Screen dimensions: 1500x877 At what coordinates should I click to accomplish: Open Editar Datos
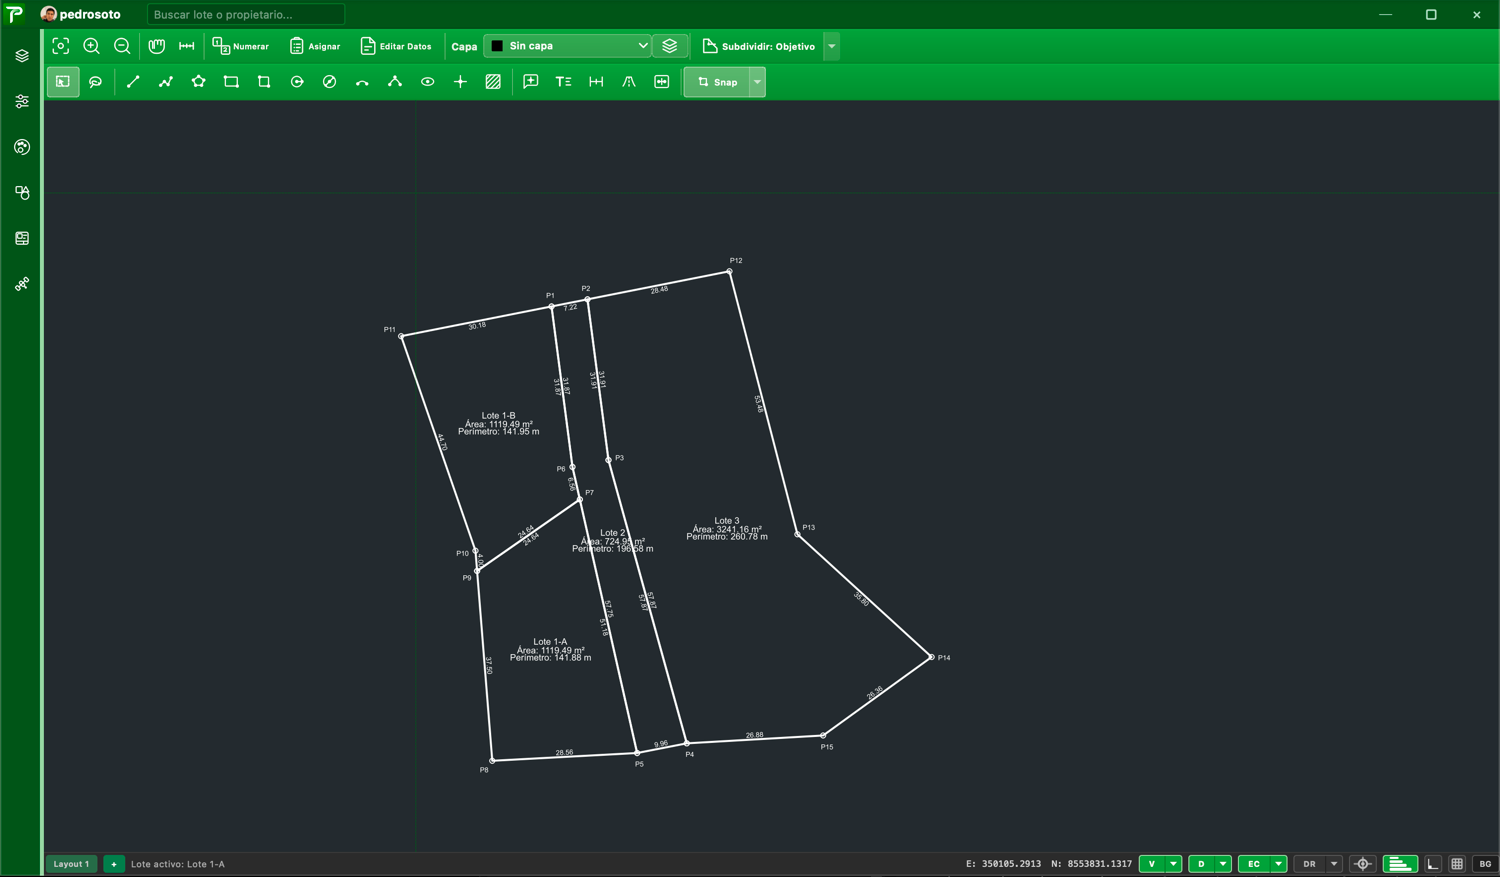click(396, 46)
